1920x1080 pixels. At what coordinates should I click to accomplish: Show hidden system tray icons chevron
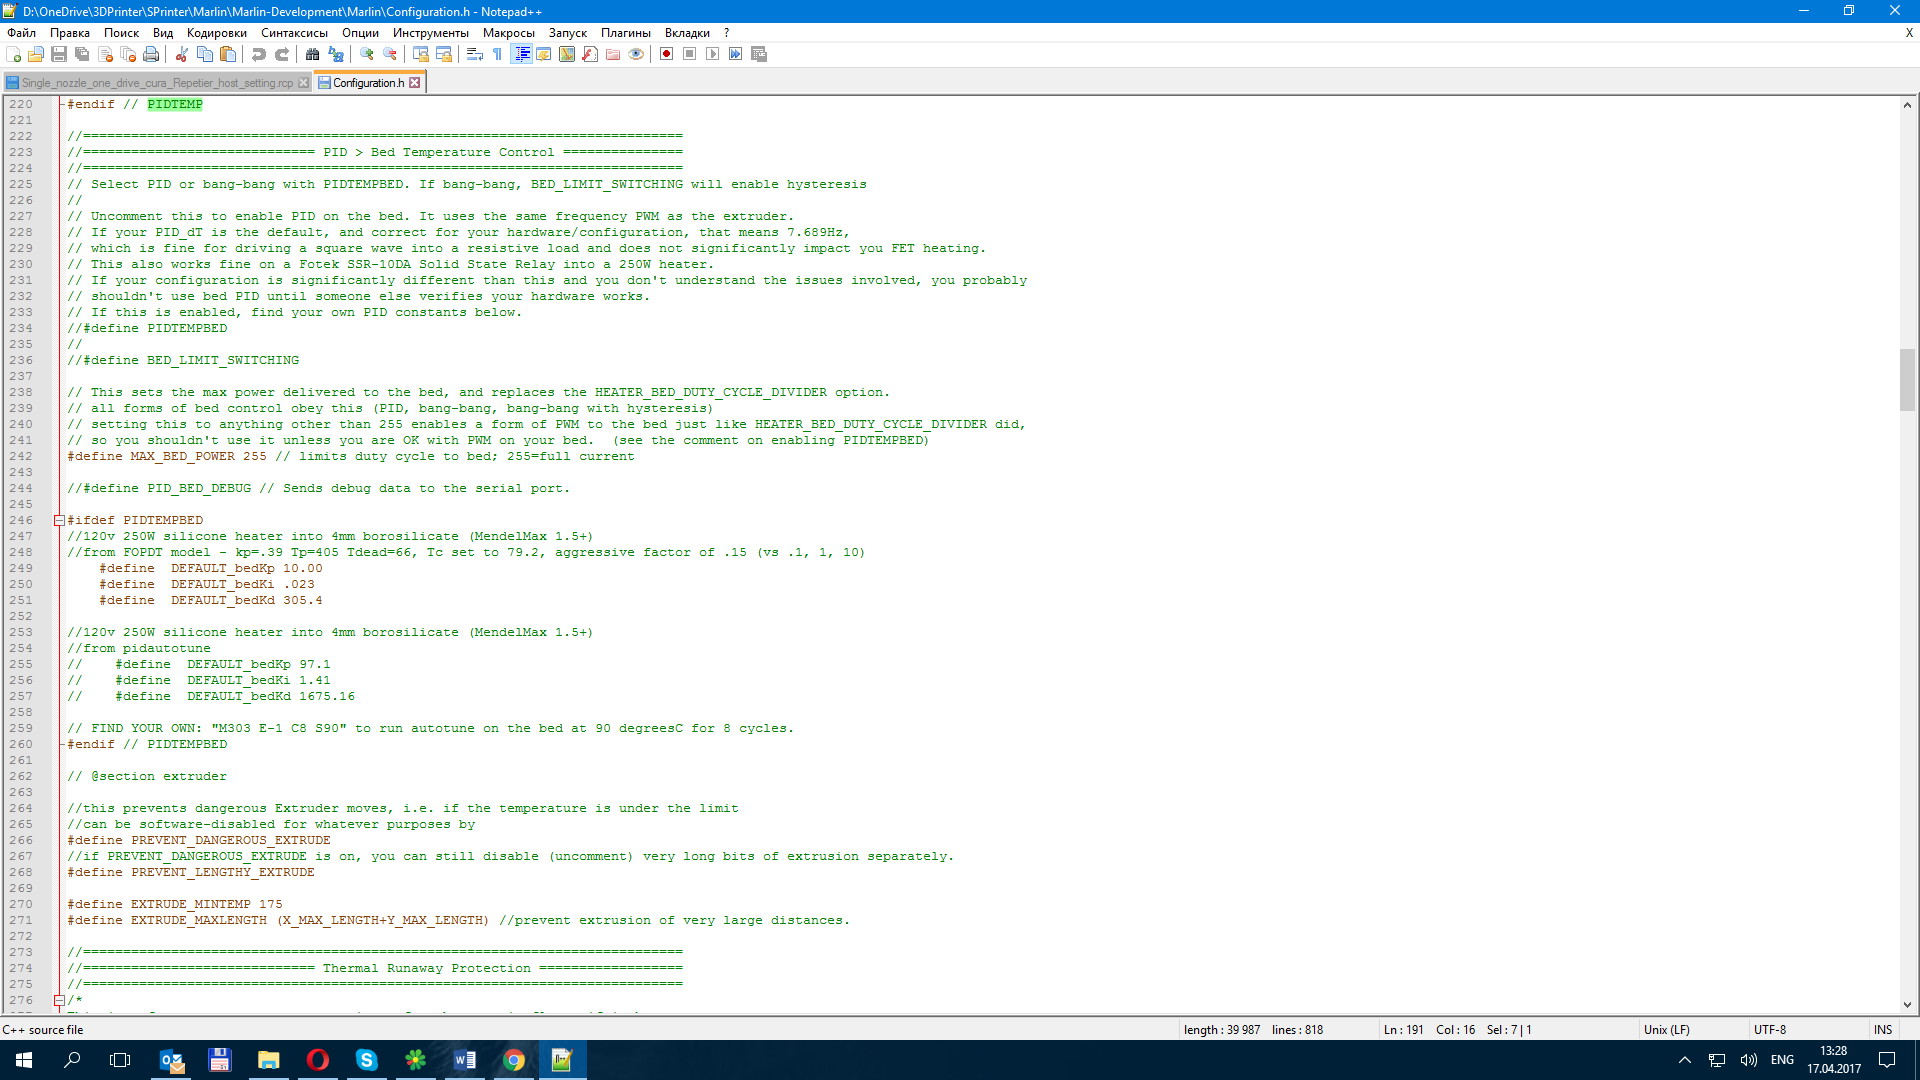click(x=1684, y=1060)
